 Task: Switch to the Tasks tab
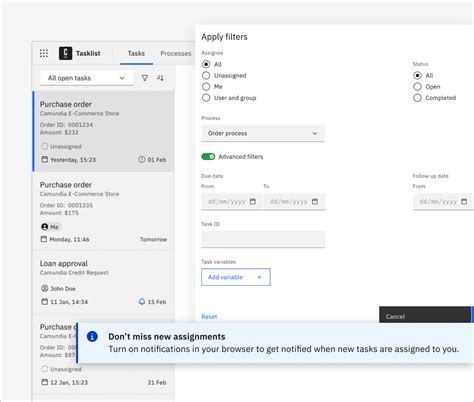click(x=136, y=53)
